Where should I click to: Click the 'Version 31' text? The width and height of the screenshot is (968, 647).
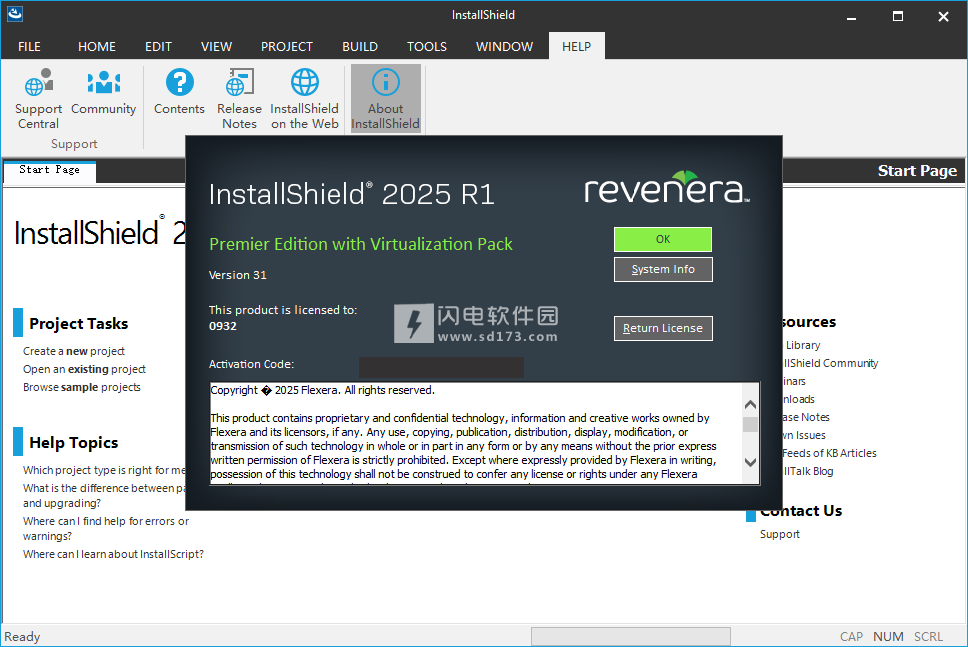(238, 275)
